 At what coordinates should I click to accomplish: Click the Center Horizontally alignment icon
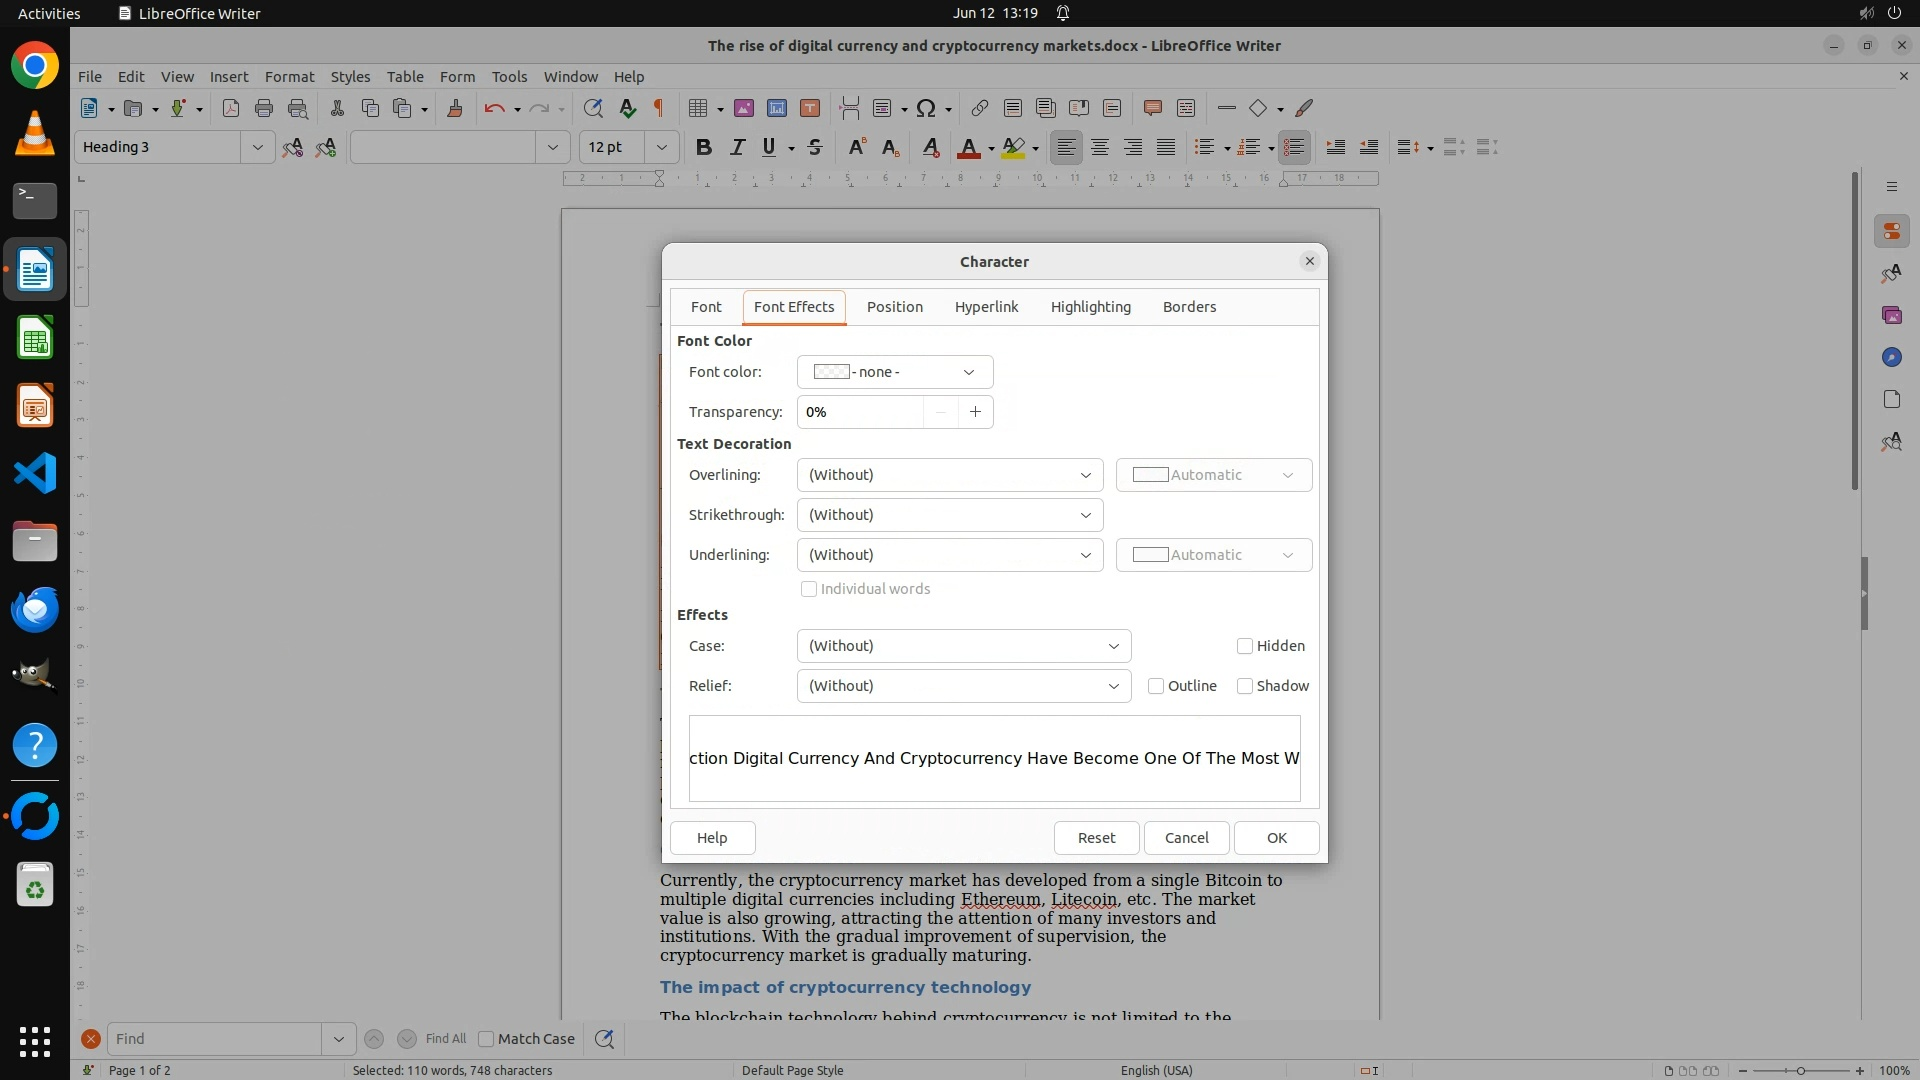1100,148
